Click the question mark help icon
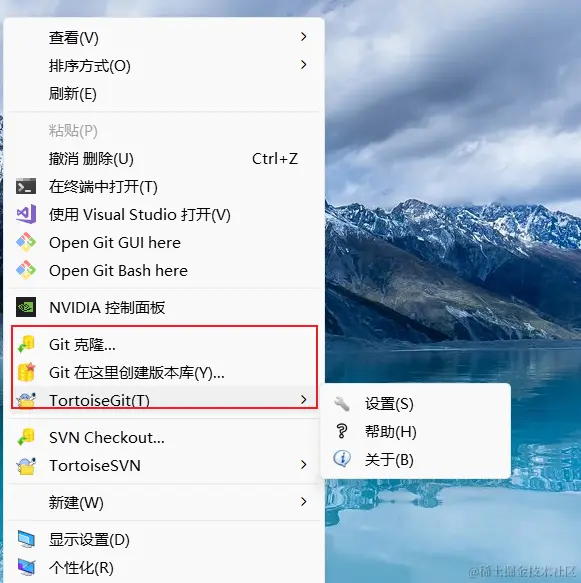Screen dimensions: 581x583 click(342, 432)
